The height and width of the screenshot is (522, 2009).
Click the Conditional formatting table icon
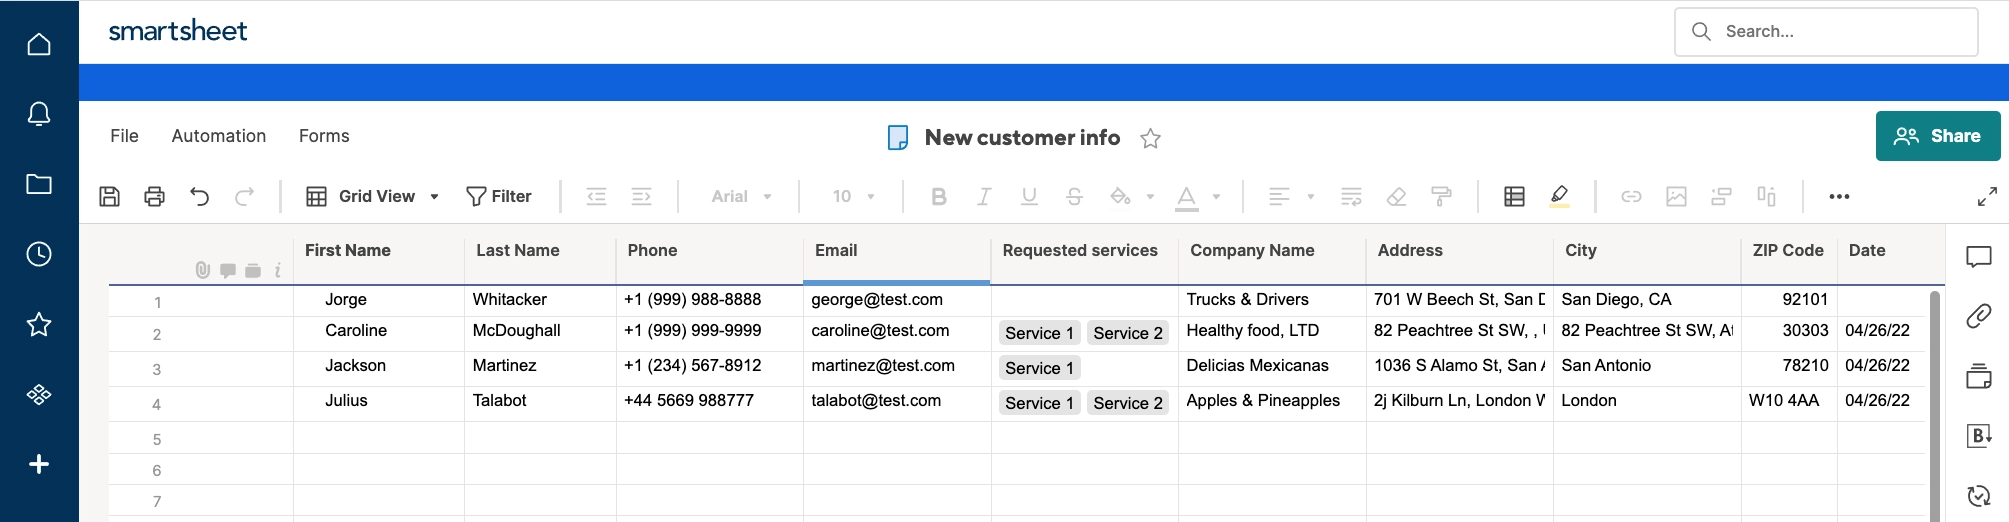coord(1514,197)
